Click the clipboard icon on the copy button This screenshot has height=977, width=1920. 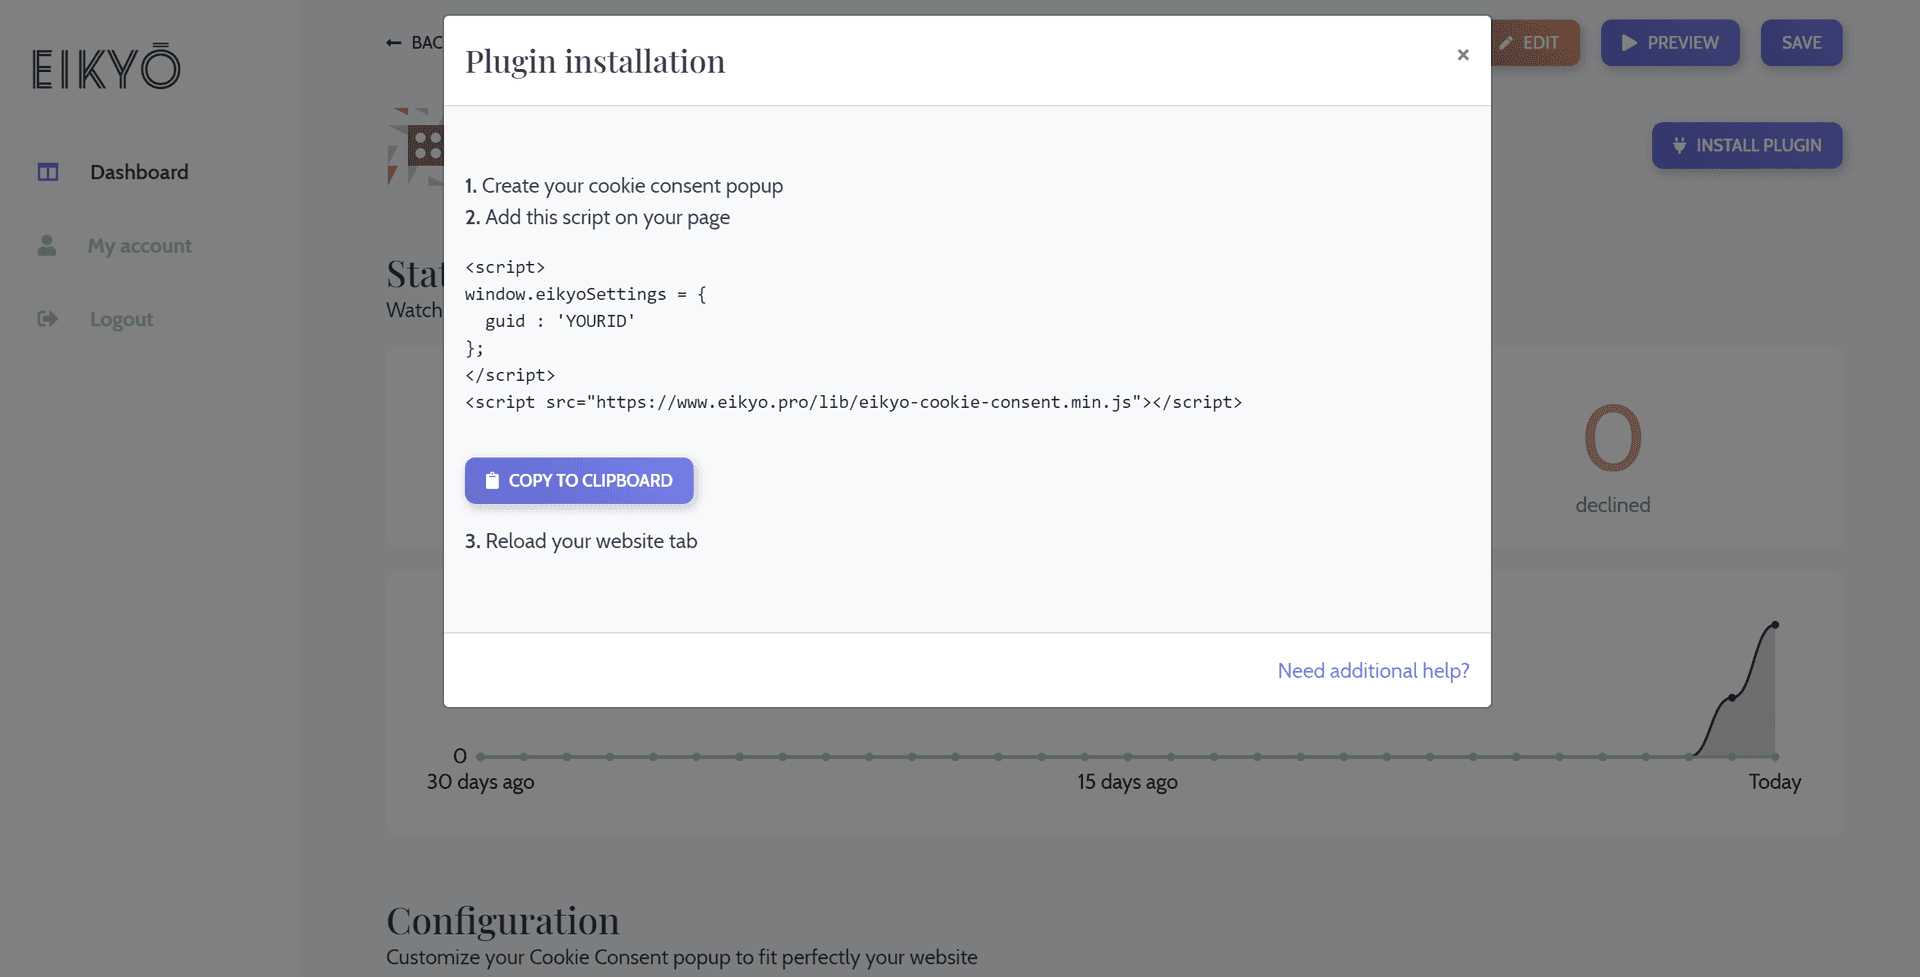tap(492, 481)
